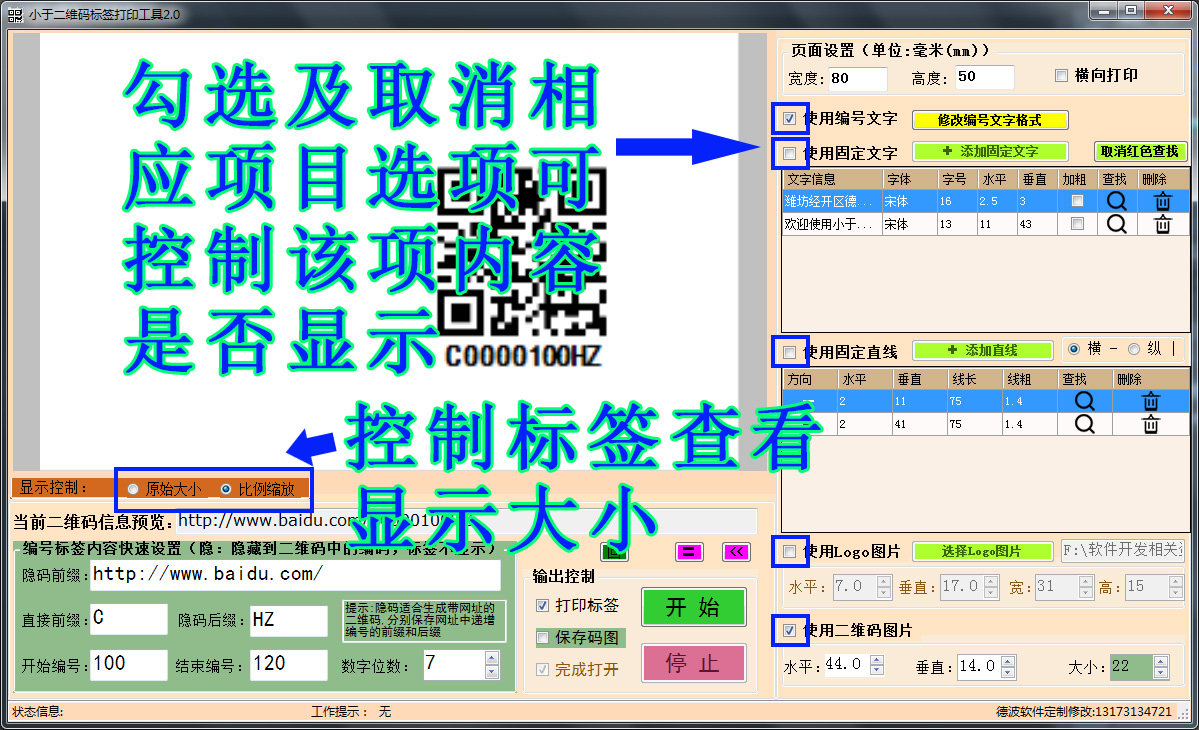Increase 数字位数 spinner value
The image size is (1199, 730).
point(492,658)
